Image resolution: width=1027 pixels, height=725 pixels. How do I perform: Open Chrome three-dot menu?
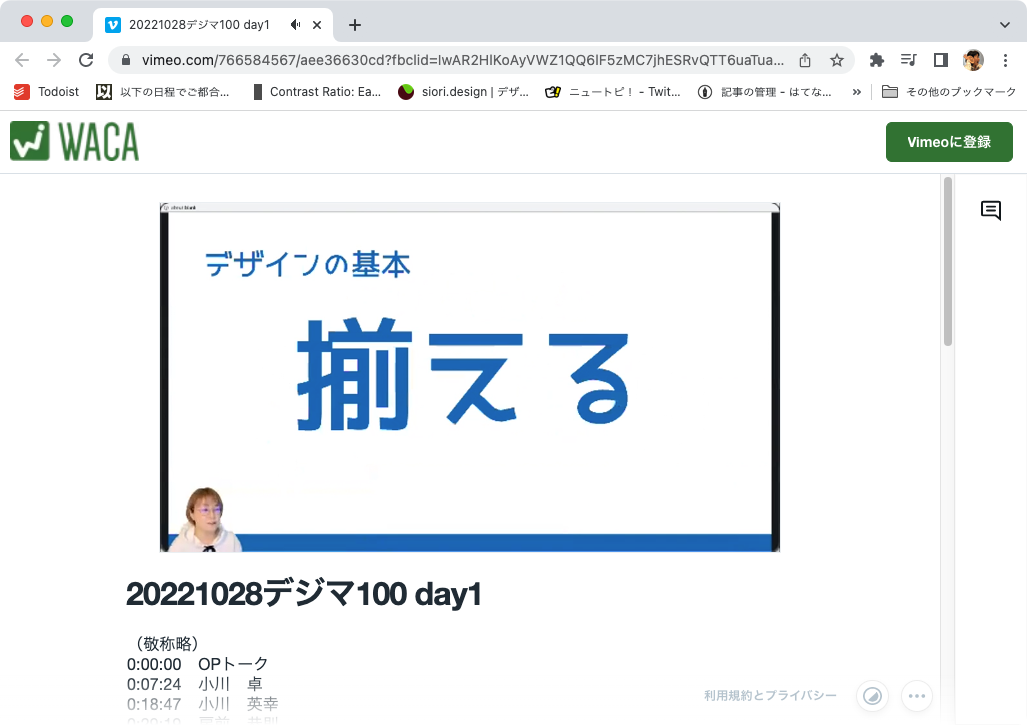[x=1005, y=60]
